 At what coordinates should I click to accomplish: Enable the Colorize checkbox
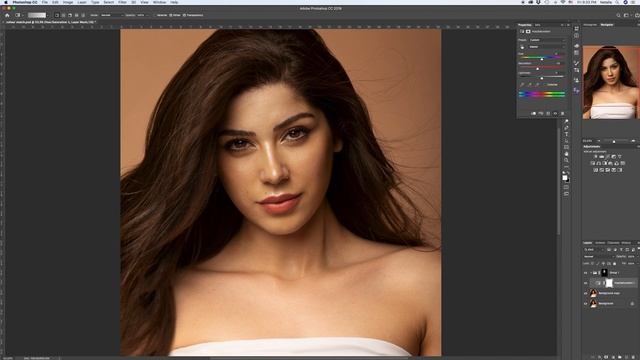544,84
